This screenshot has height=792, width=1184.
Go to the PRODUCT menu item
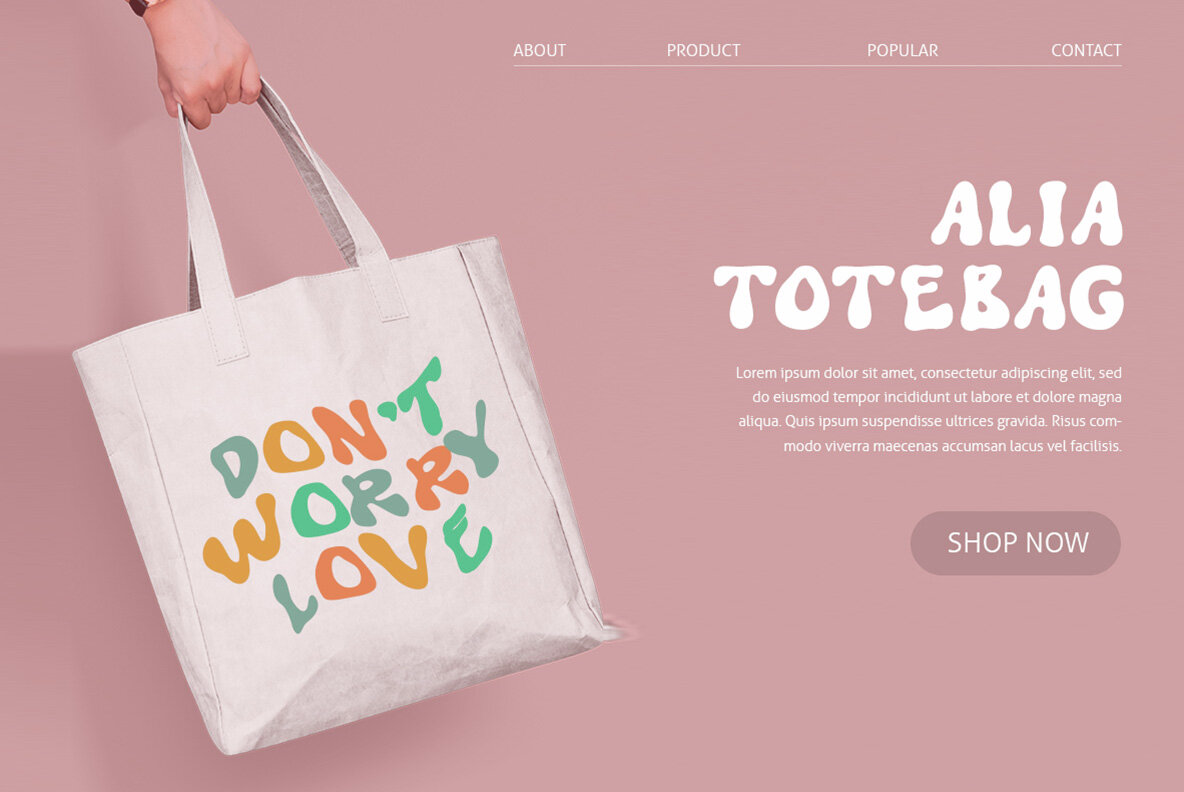(703, 51)
